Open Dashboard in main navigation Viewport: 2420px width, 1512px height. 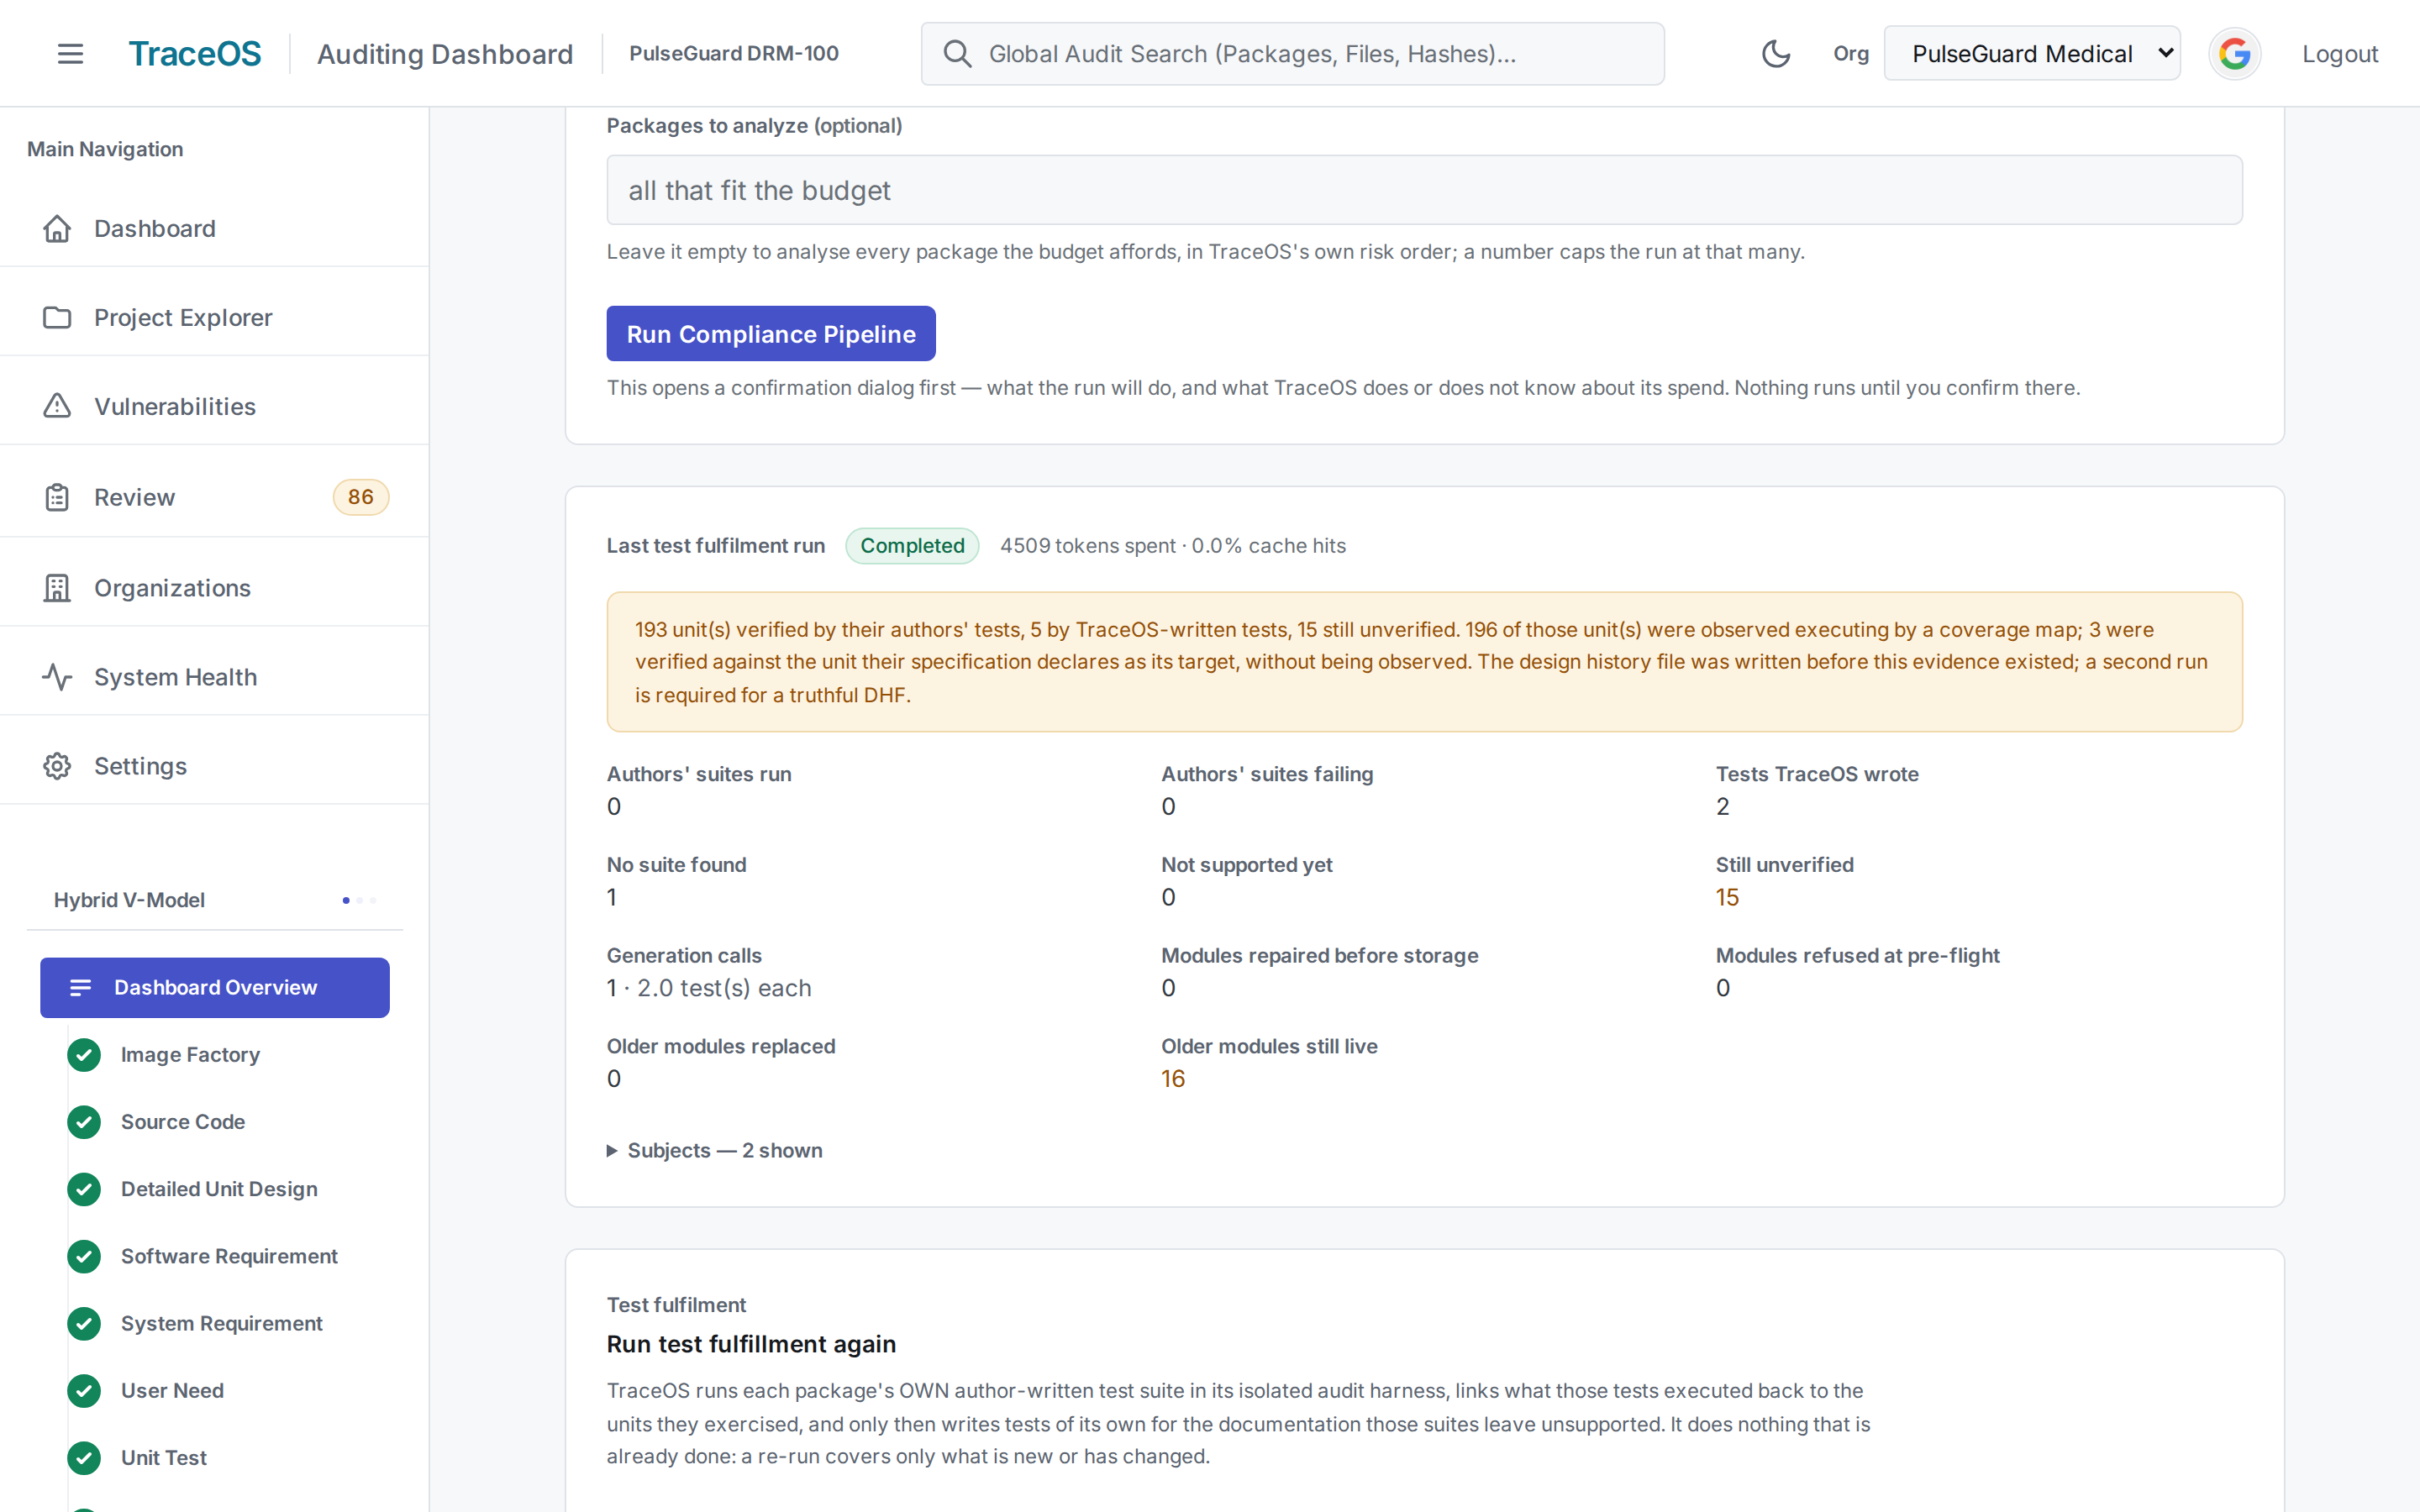pyautogui.click(x=214, y=229)
